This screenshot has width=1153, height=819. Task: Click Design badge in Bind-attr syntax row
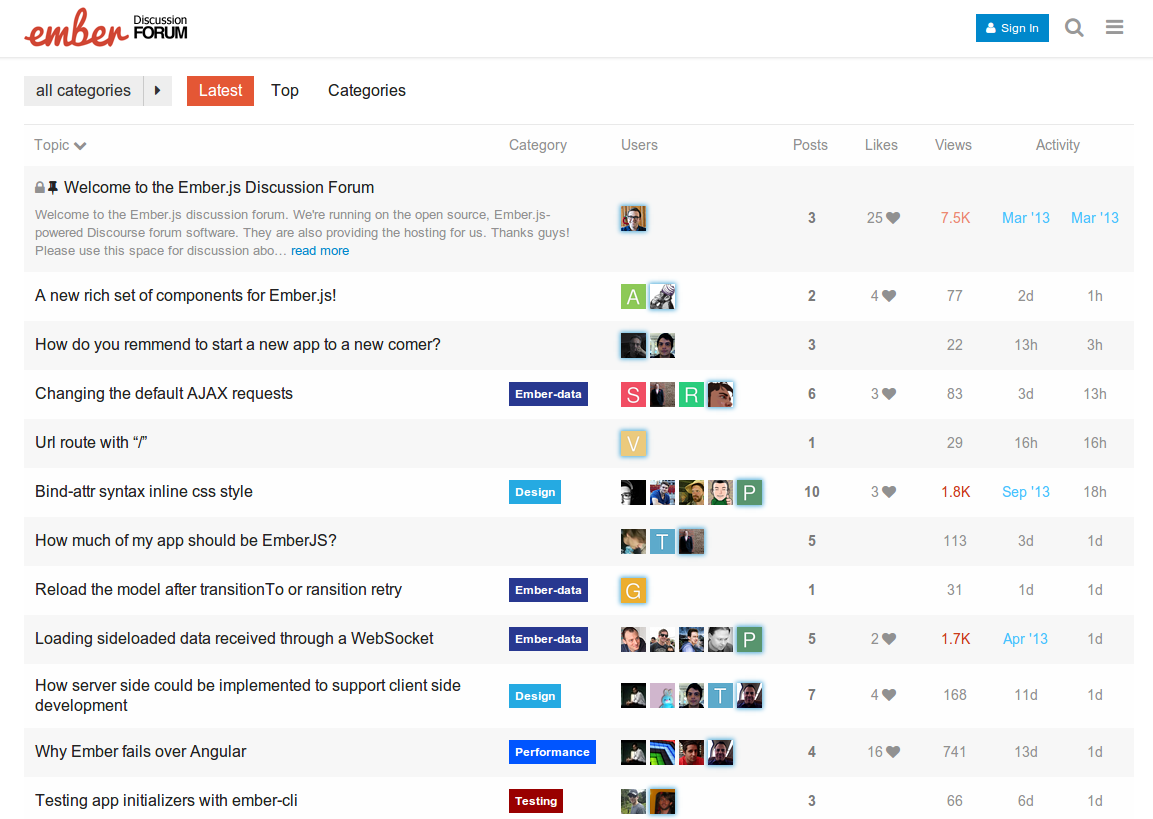click(x=535, y=492)
